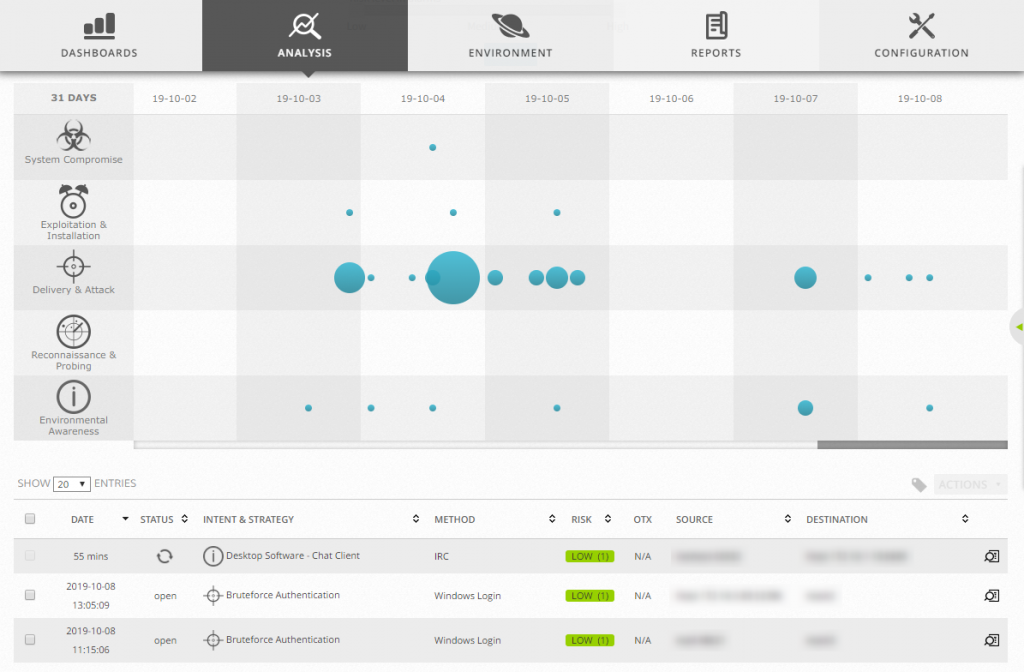View details icon for IRC alarm row
Image resolution: width=1024 pixels, height=672 pixels.
tap(991, 556)
